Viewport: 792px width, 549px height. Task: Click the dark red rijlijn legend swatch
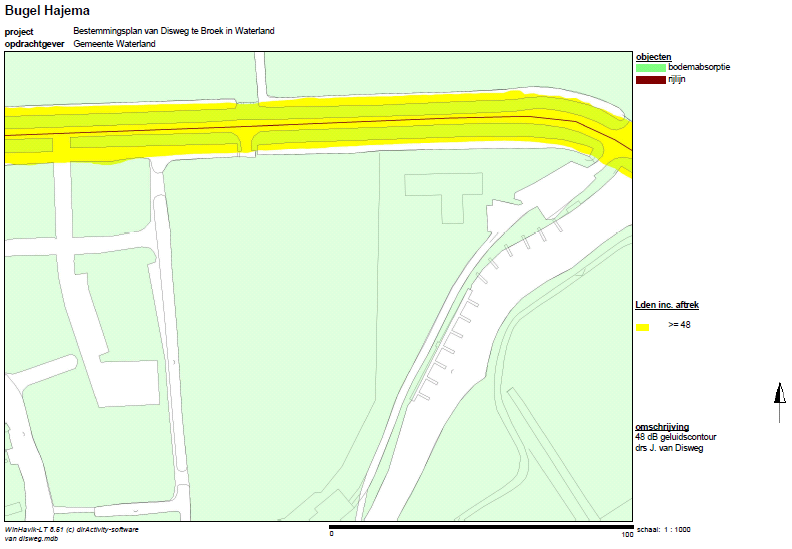651,80
